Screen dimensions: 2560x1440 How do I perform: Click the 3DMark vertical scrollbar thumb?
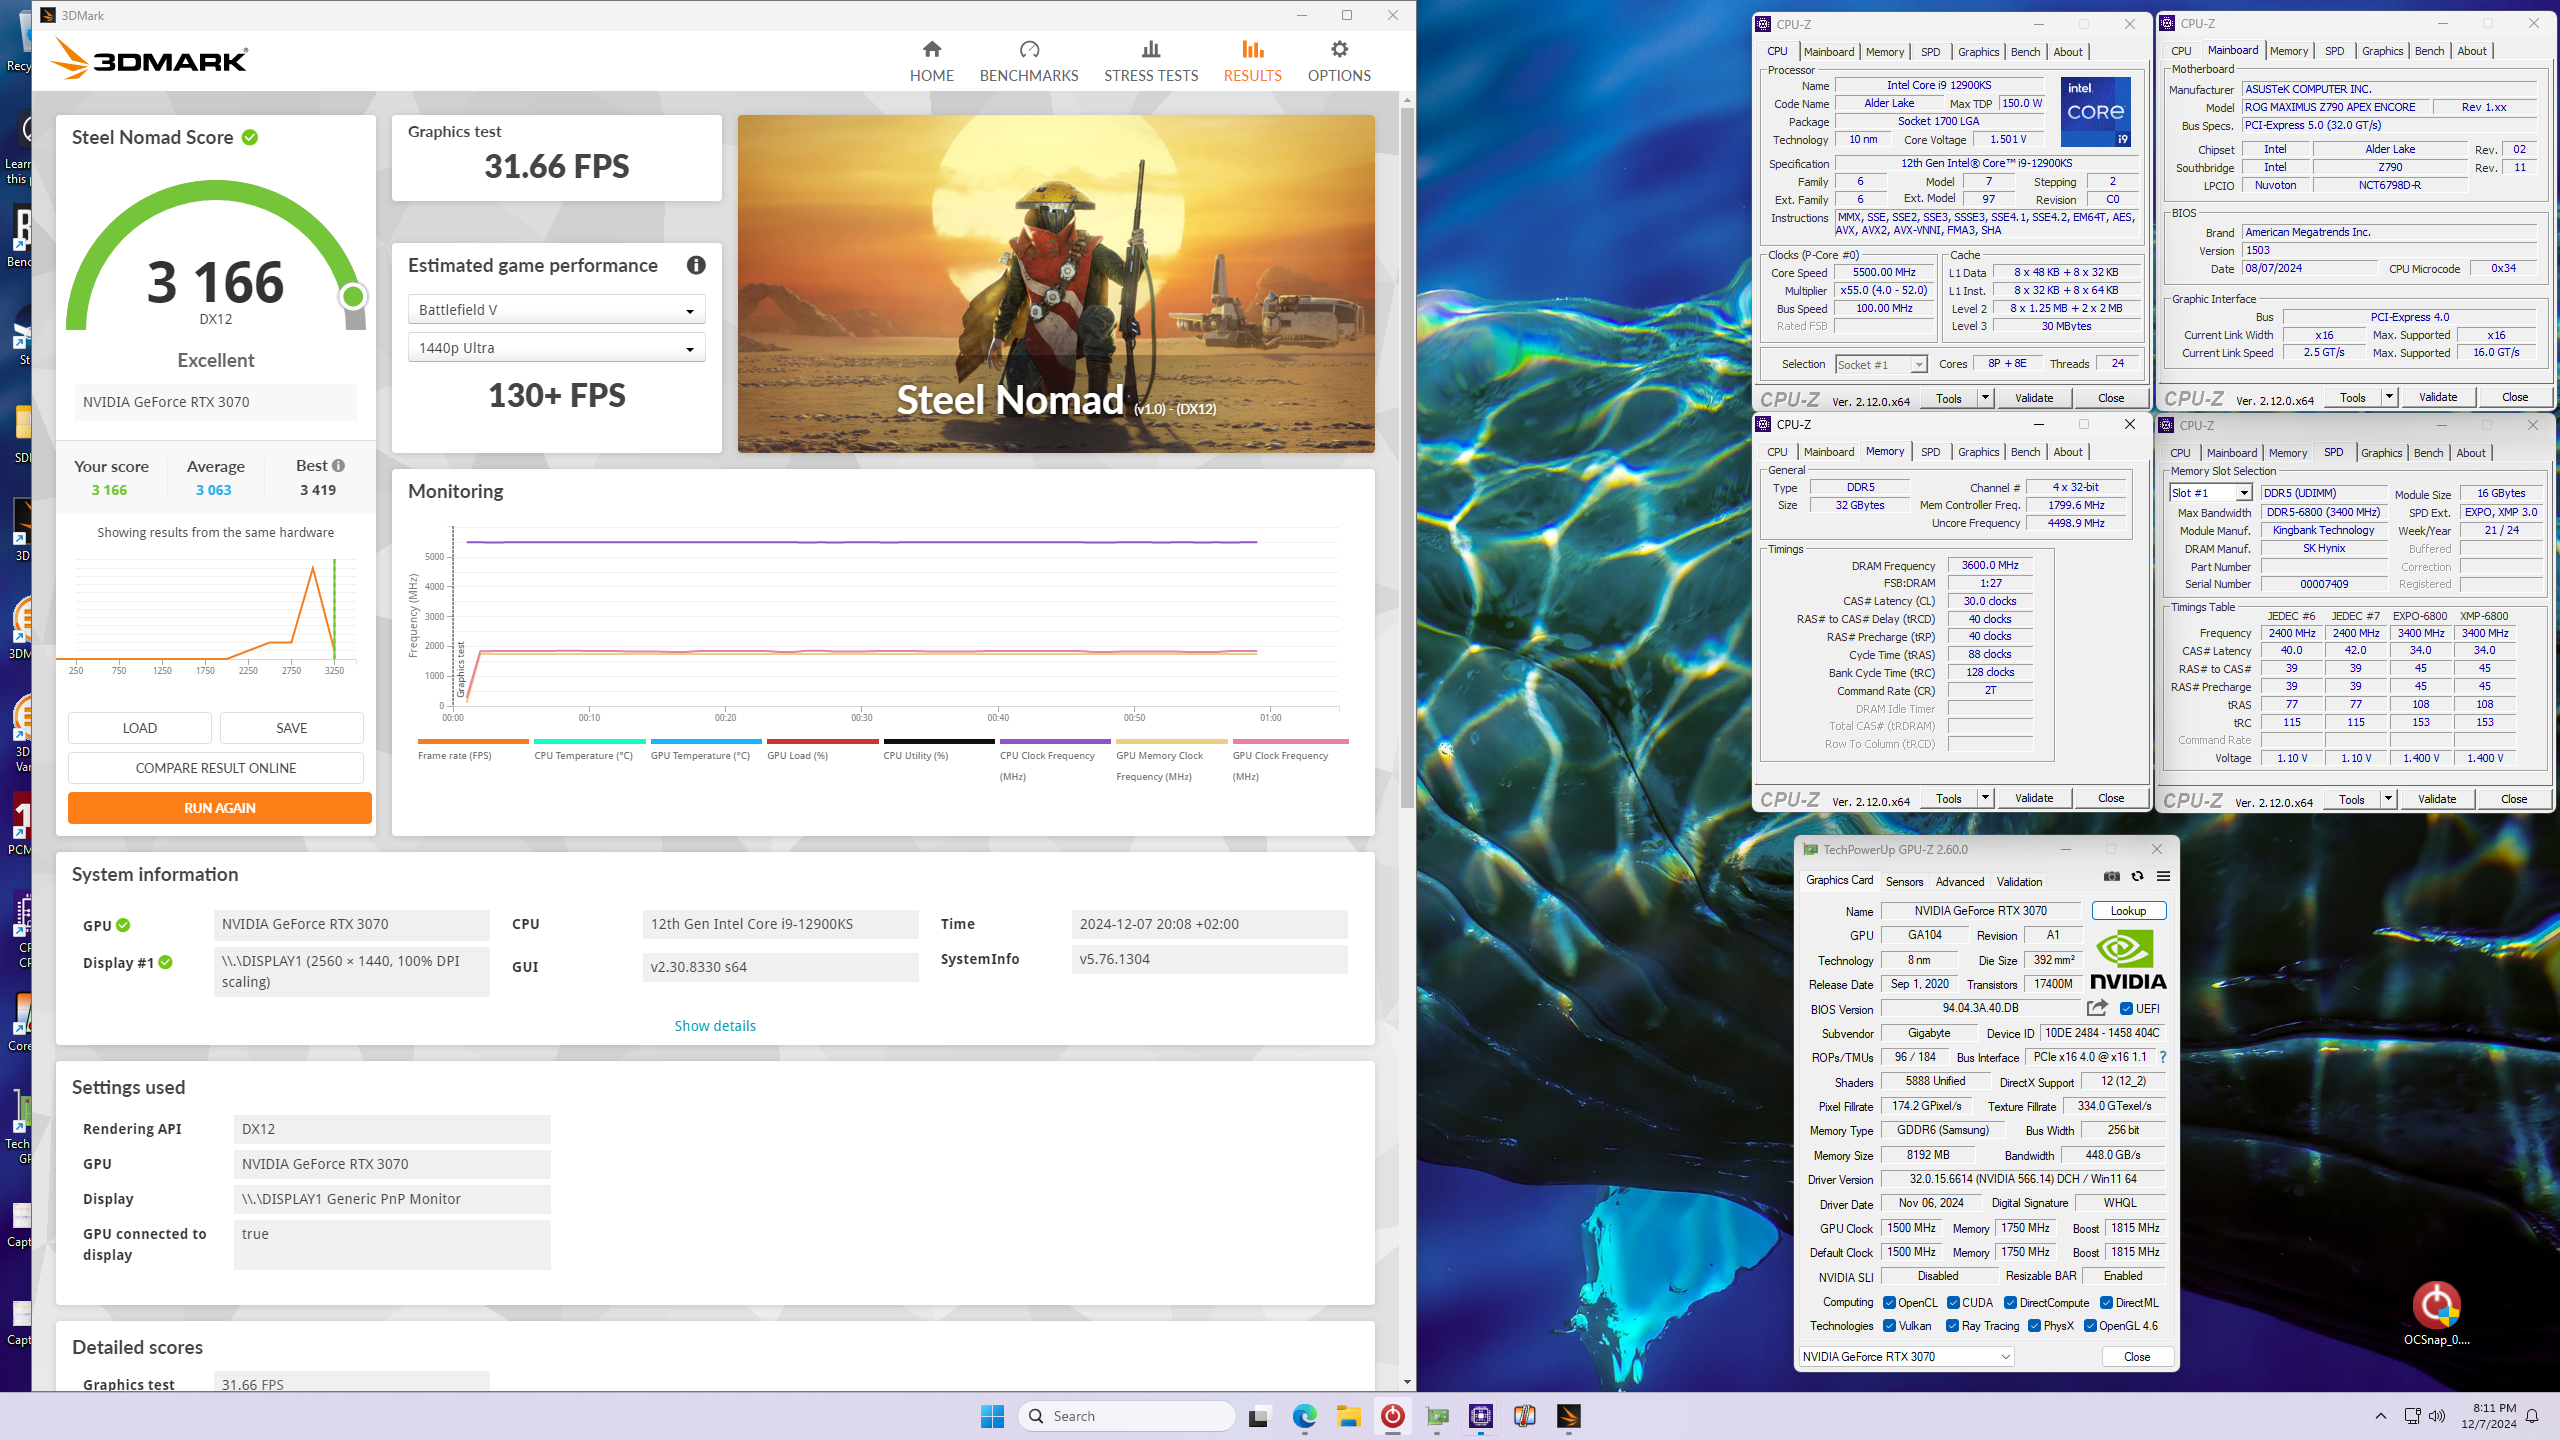(1407, 456)
